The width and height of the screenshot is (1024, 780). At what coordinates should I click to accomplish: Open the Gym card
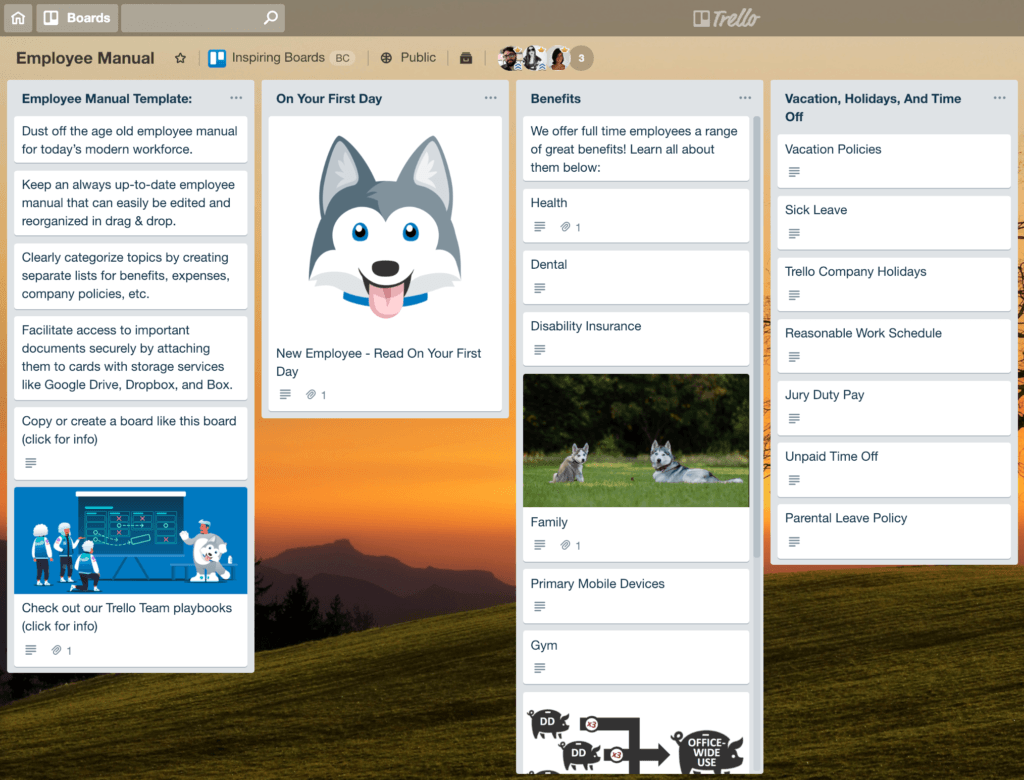click(x=636, y=657)
